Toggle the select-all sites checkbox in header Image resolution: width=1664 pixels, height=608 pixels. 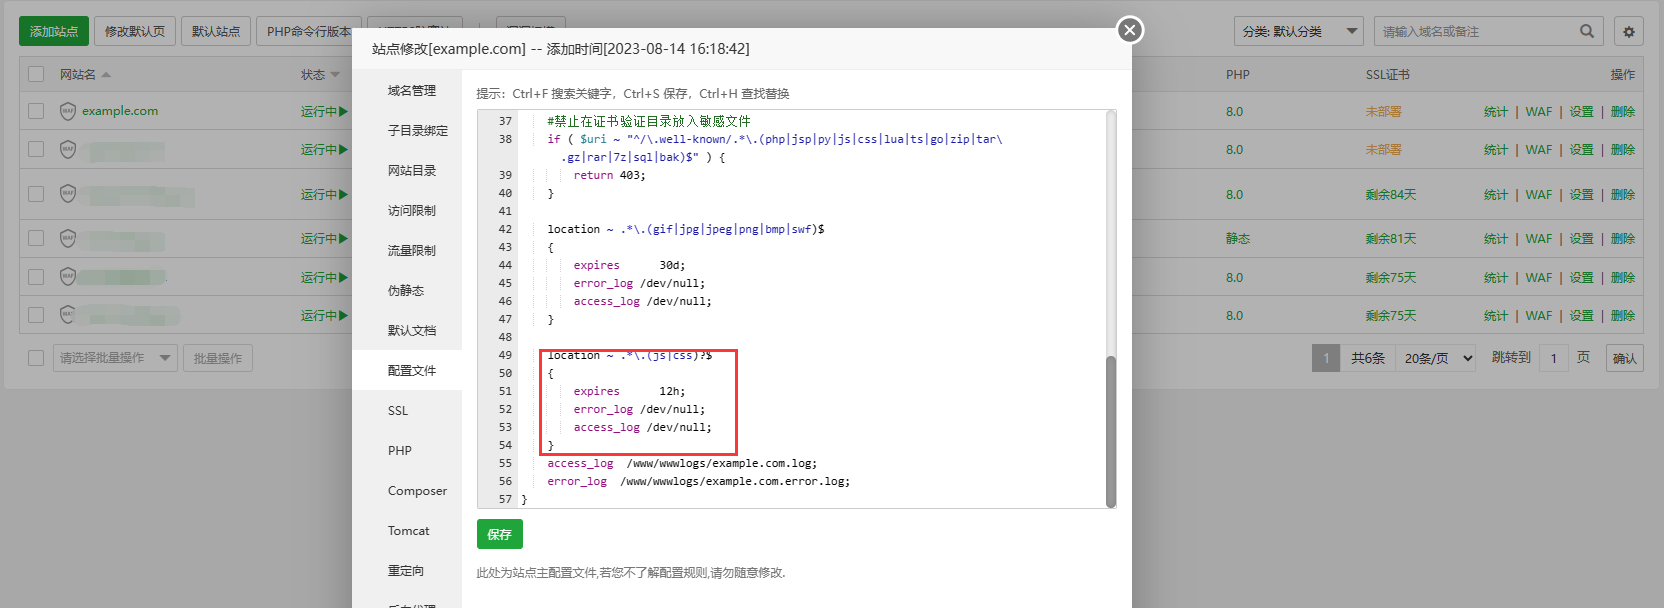point(36,74)
